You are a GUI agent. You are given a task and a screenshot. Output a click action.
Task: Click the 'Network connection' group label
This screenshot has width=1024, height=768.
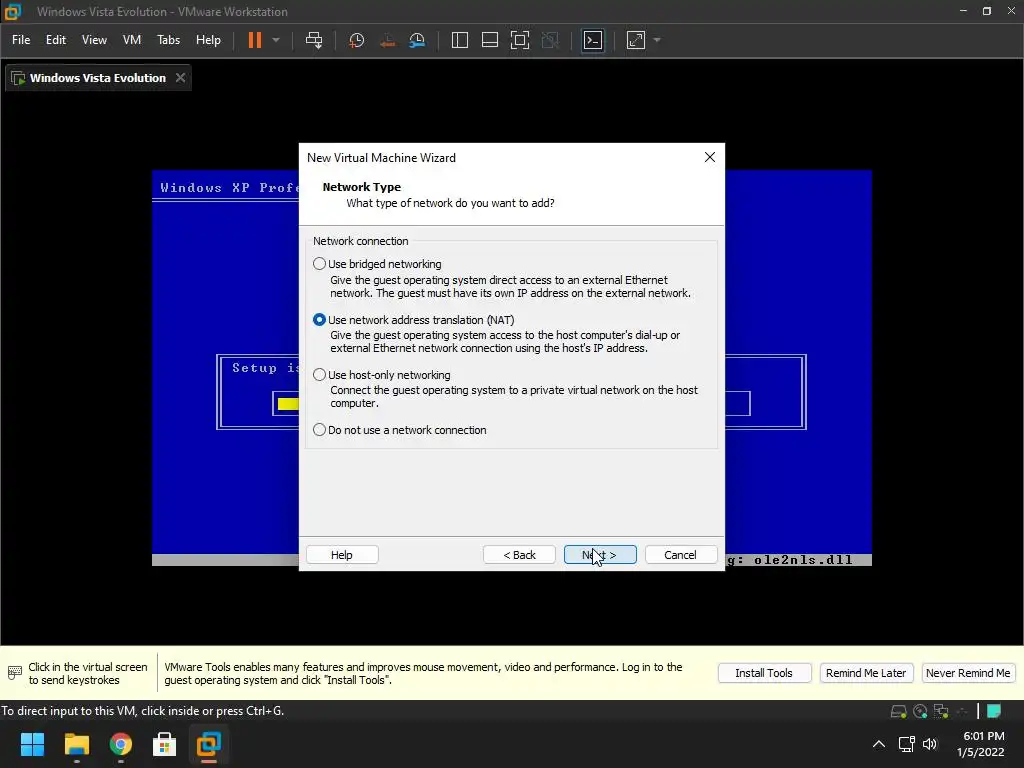[360, 241]
